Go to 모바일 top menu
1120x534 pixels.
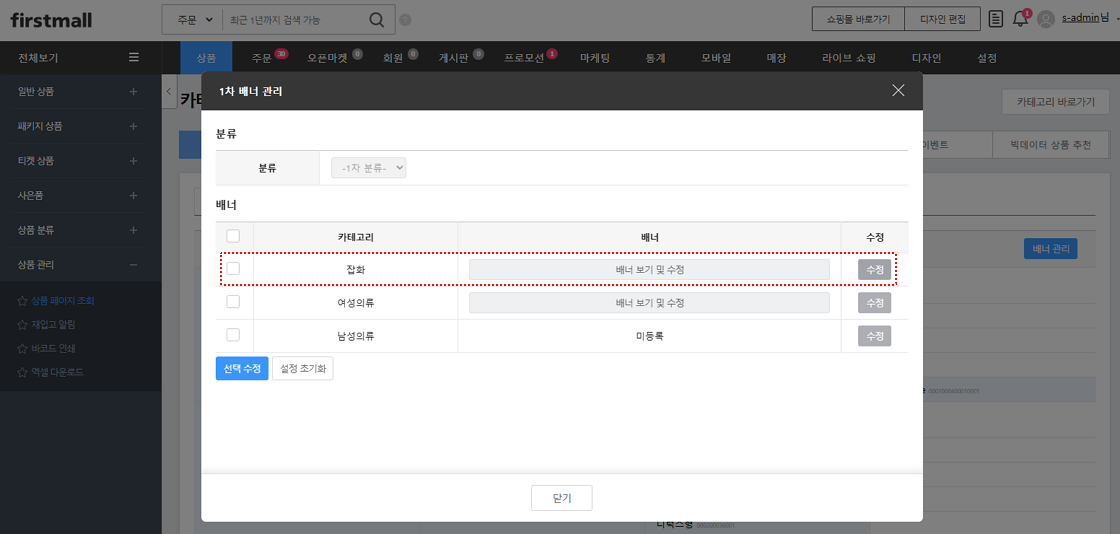716,59
